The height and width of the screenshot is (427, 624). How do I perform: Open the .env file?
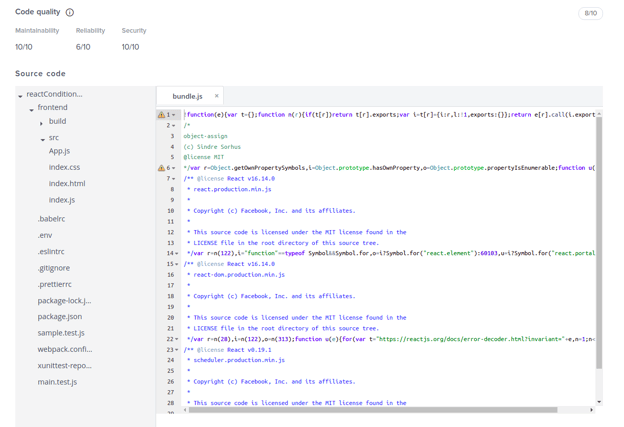point(45,235)
